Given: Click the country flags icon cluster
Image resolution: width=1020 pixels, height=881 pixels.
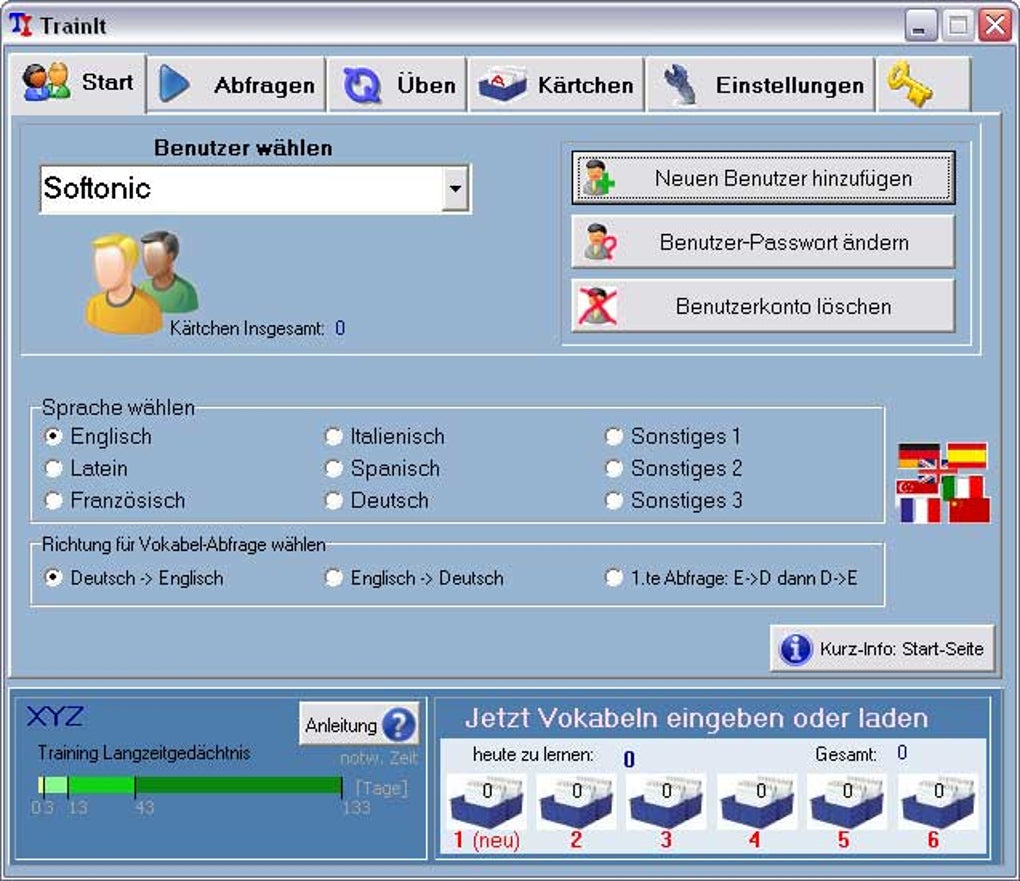Looking at the screenshot, I should 943,483.
